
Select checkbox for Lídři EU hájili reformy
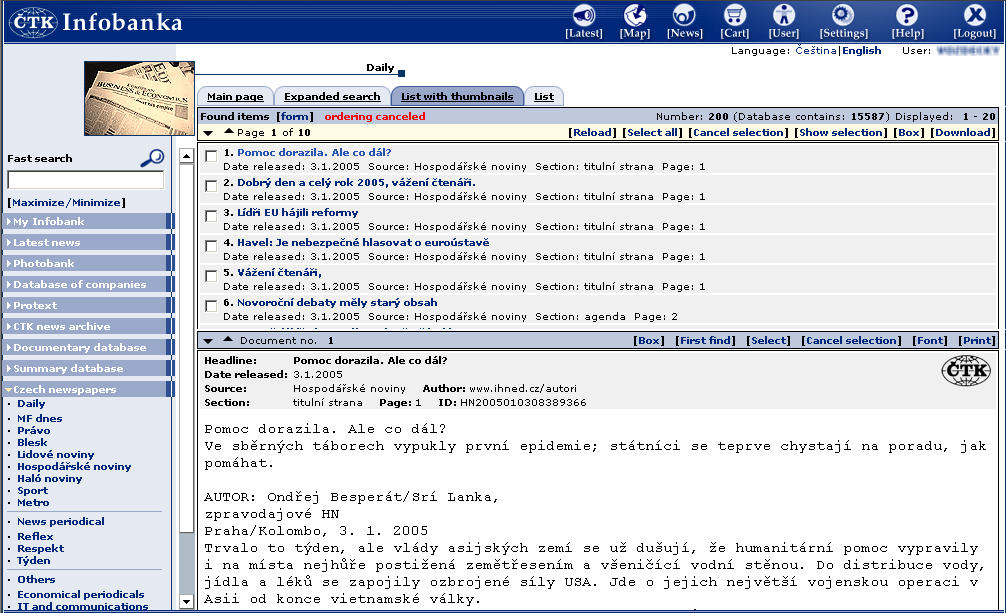click(211, 215)
